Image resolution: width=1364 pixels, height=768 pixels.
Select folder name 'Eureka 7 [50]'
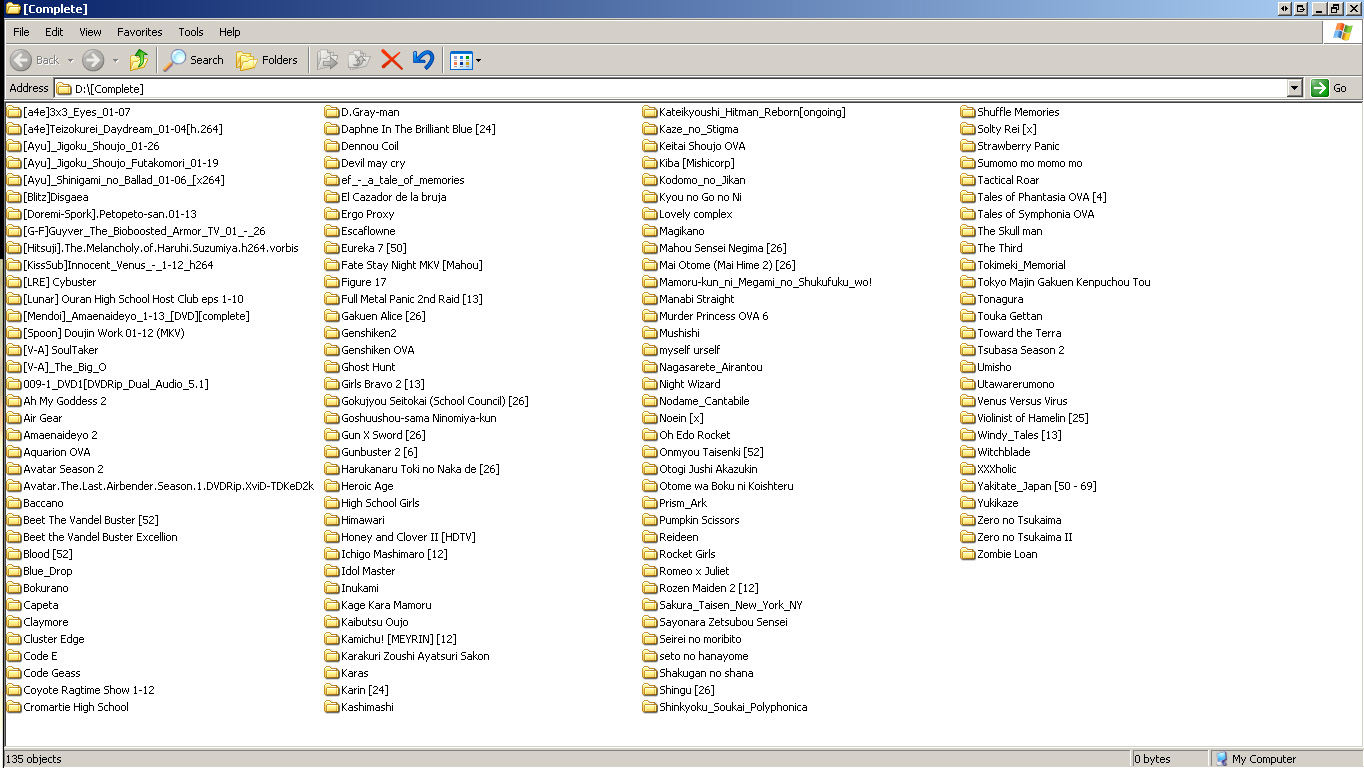[x=374, y=248]
